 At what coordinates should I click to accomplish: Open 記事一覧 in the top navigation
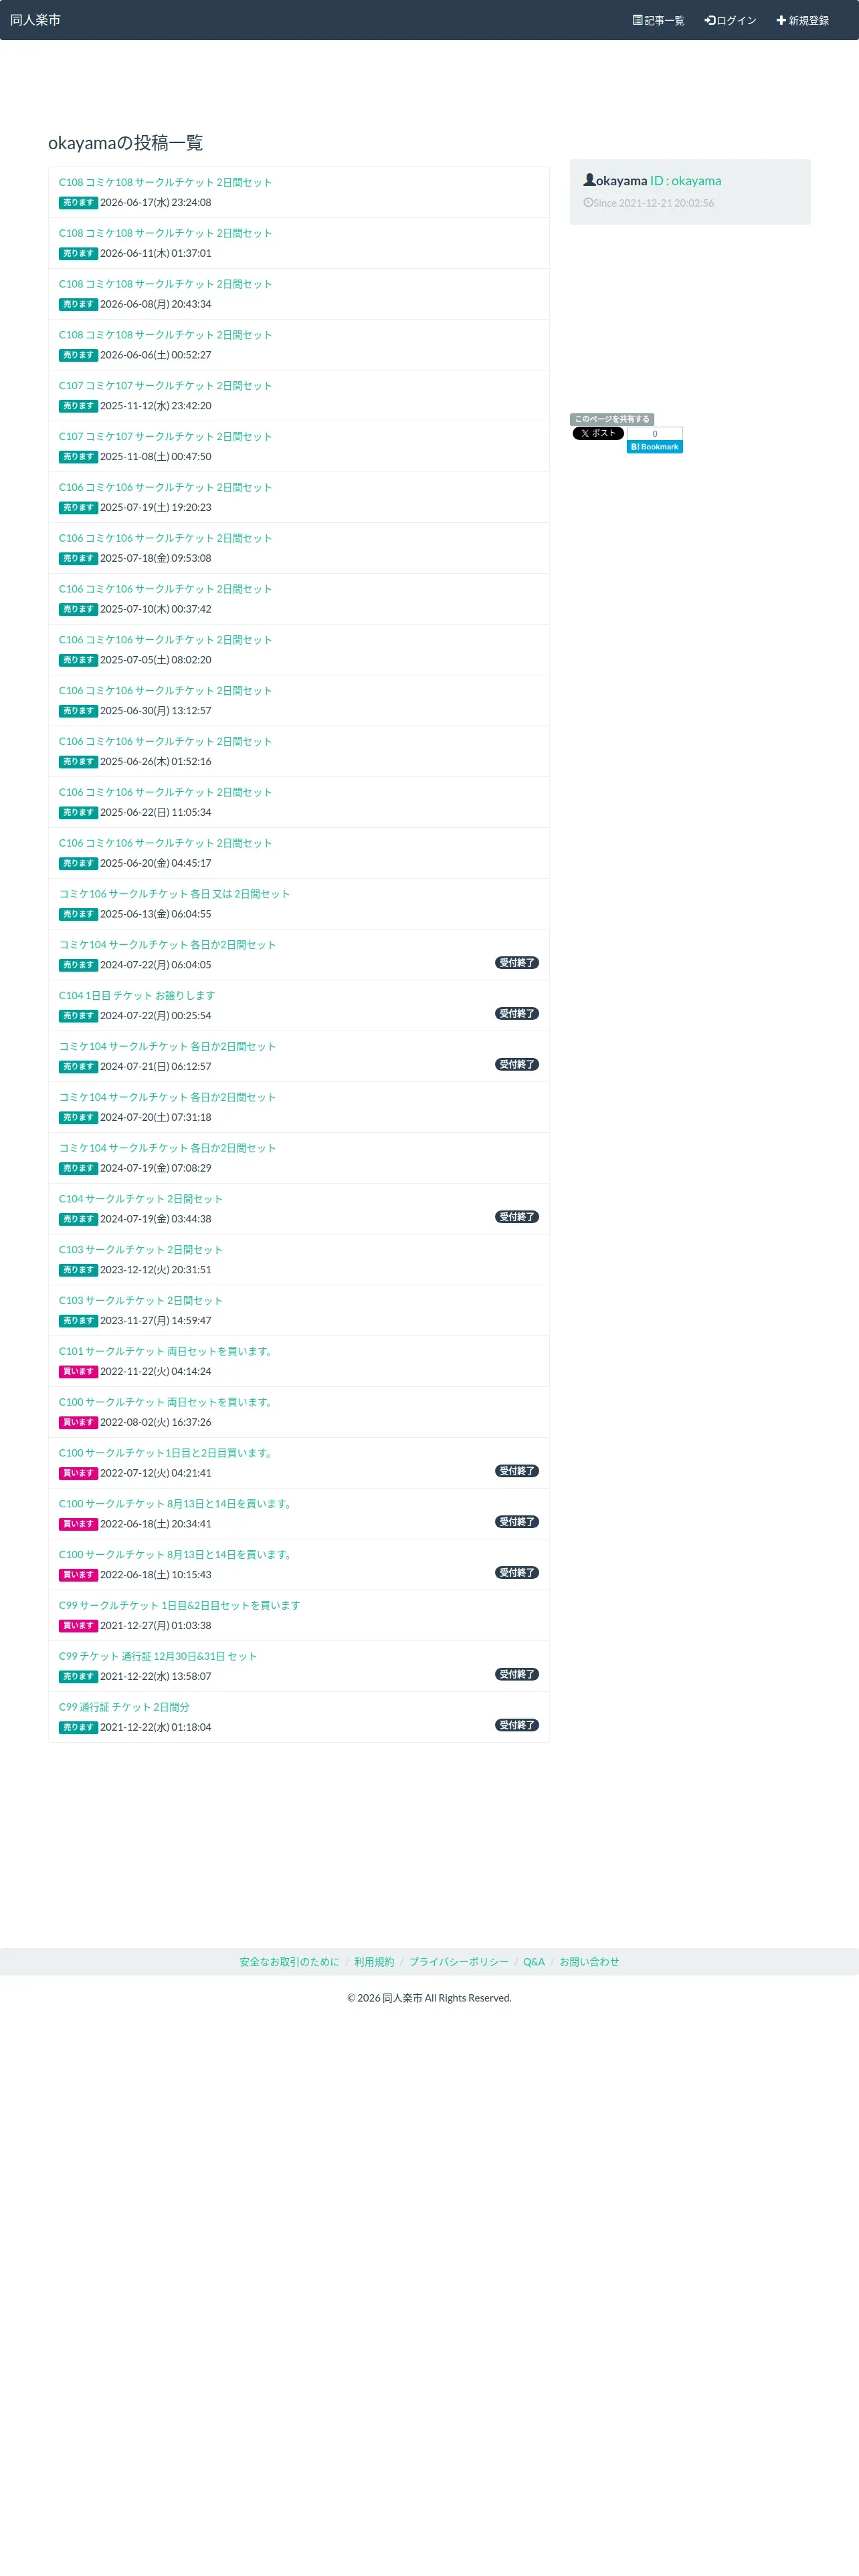tap(658, 20)
